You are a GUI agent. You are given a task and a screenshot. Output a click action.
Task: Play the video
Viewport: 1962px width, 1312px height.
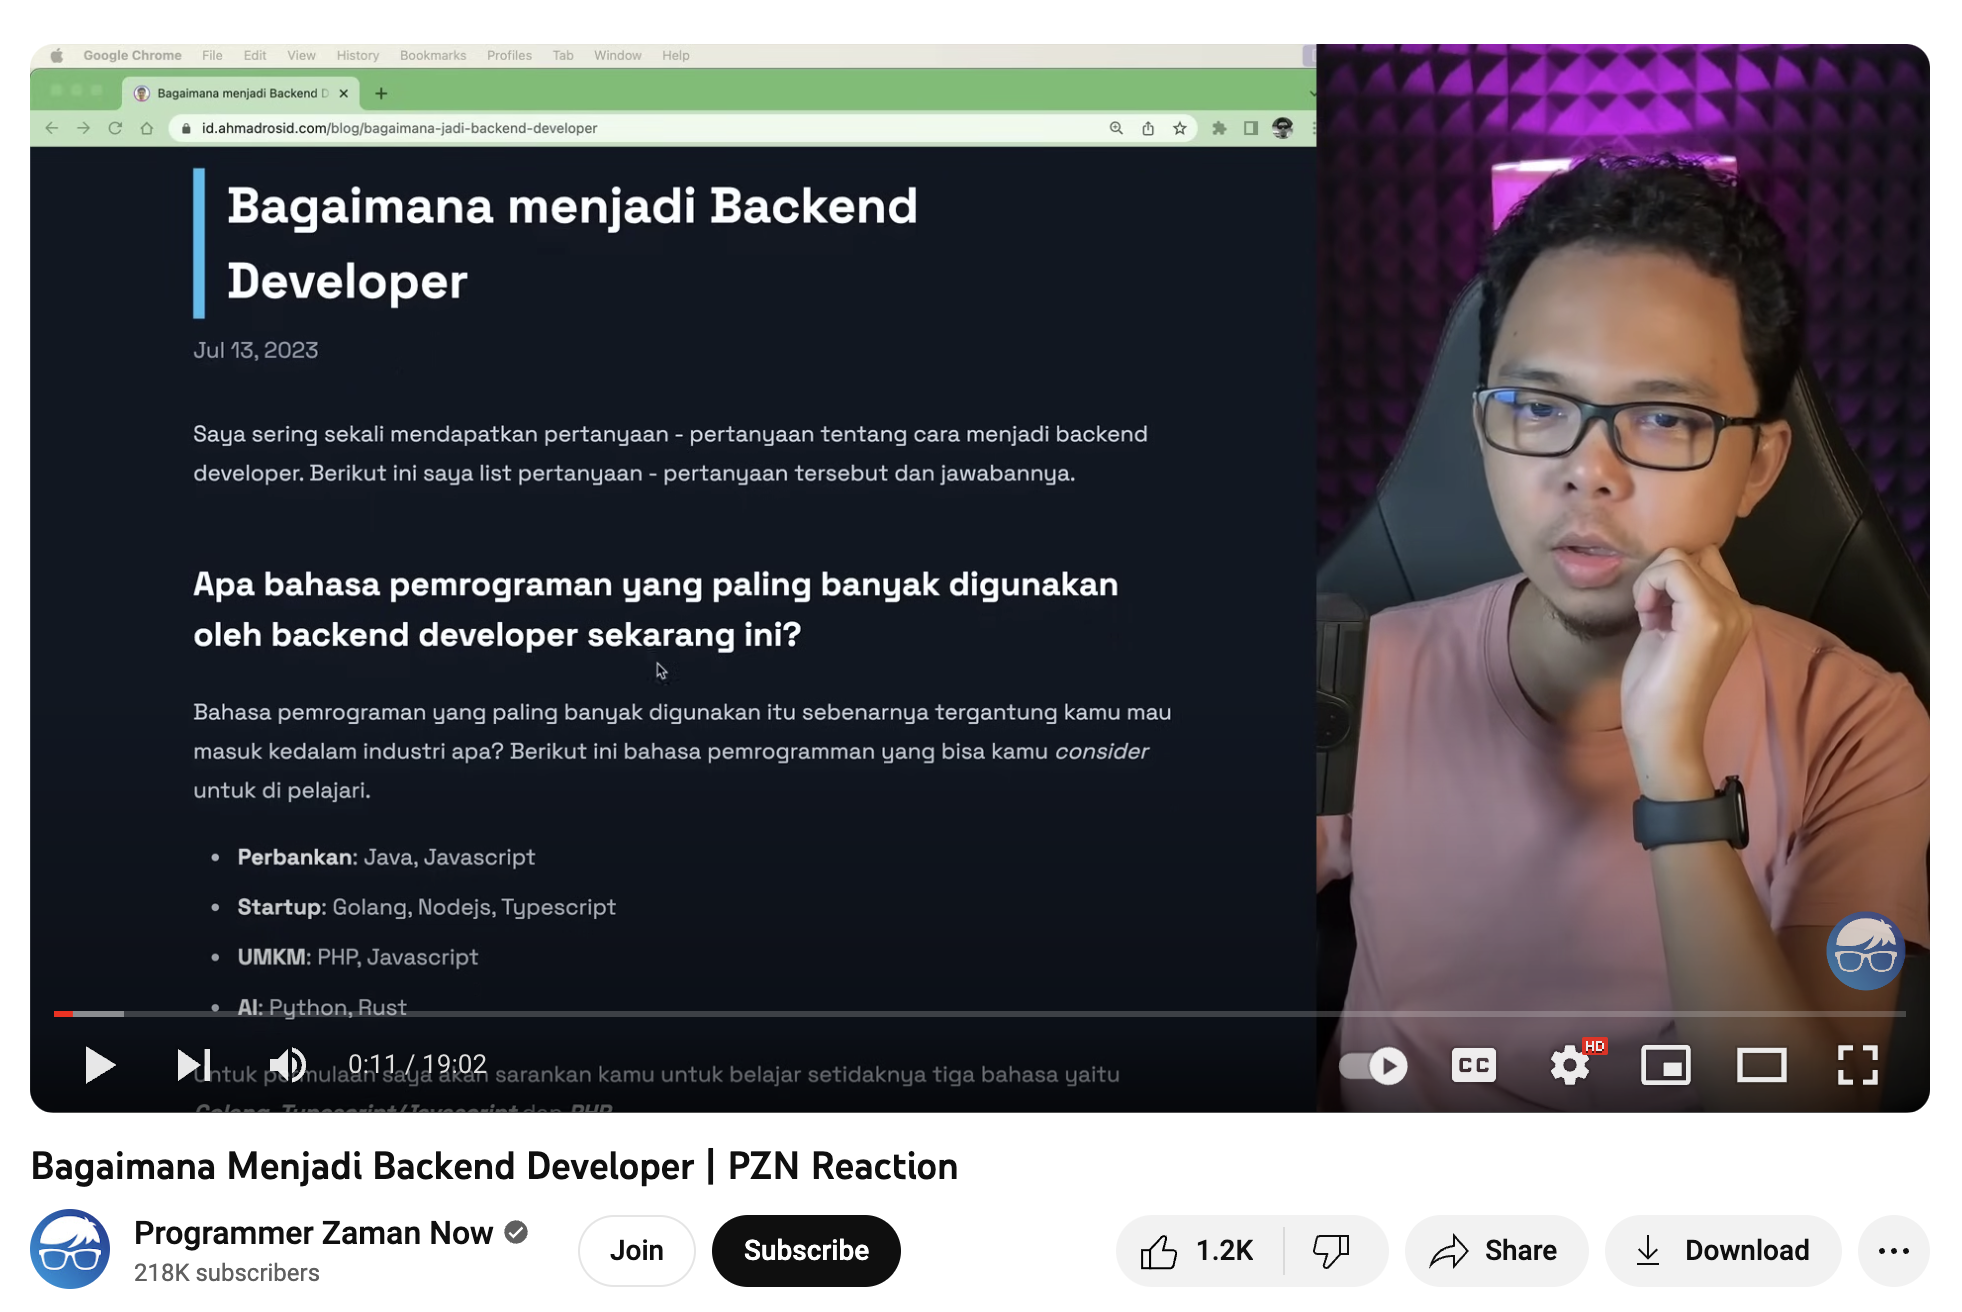(99, 1065)
